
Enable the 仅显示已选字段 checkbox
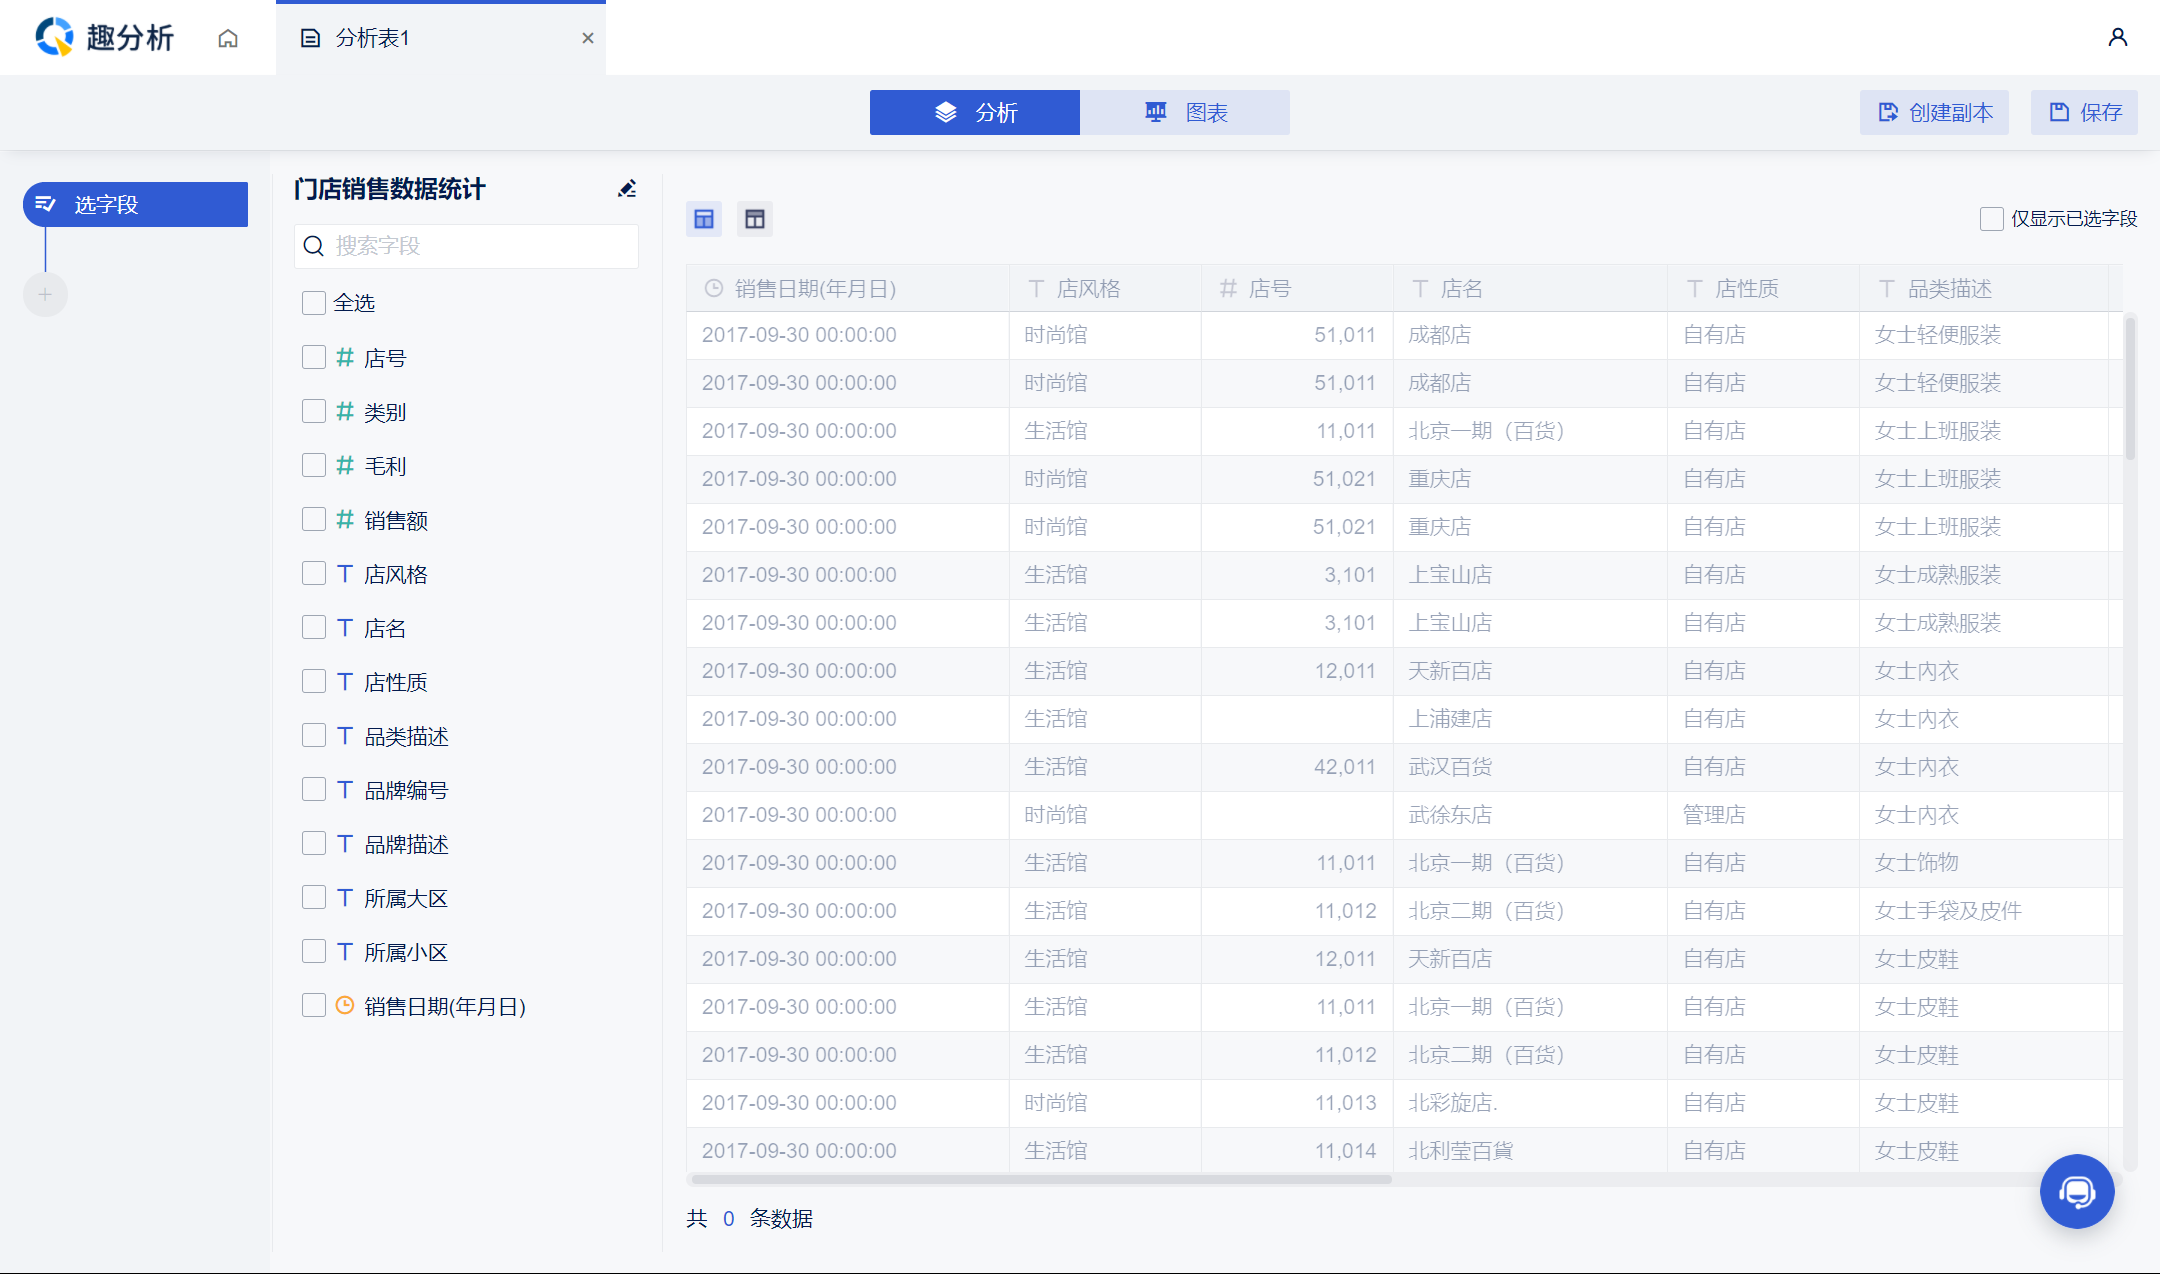[x=1991, y=219]
